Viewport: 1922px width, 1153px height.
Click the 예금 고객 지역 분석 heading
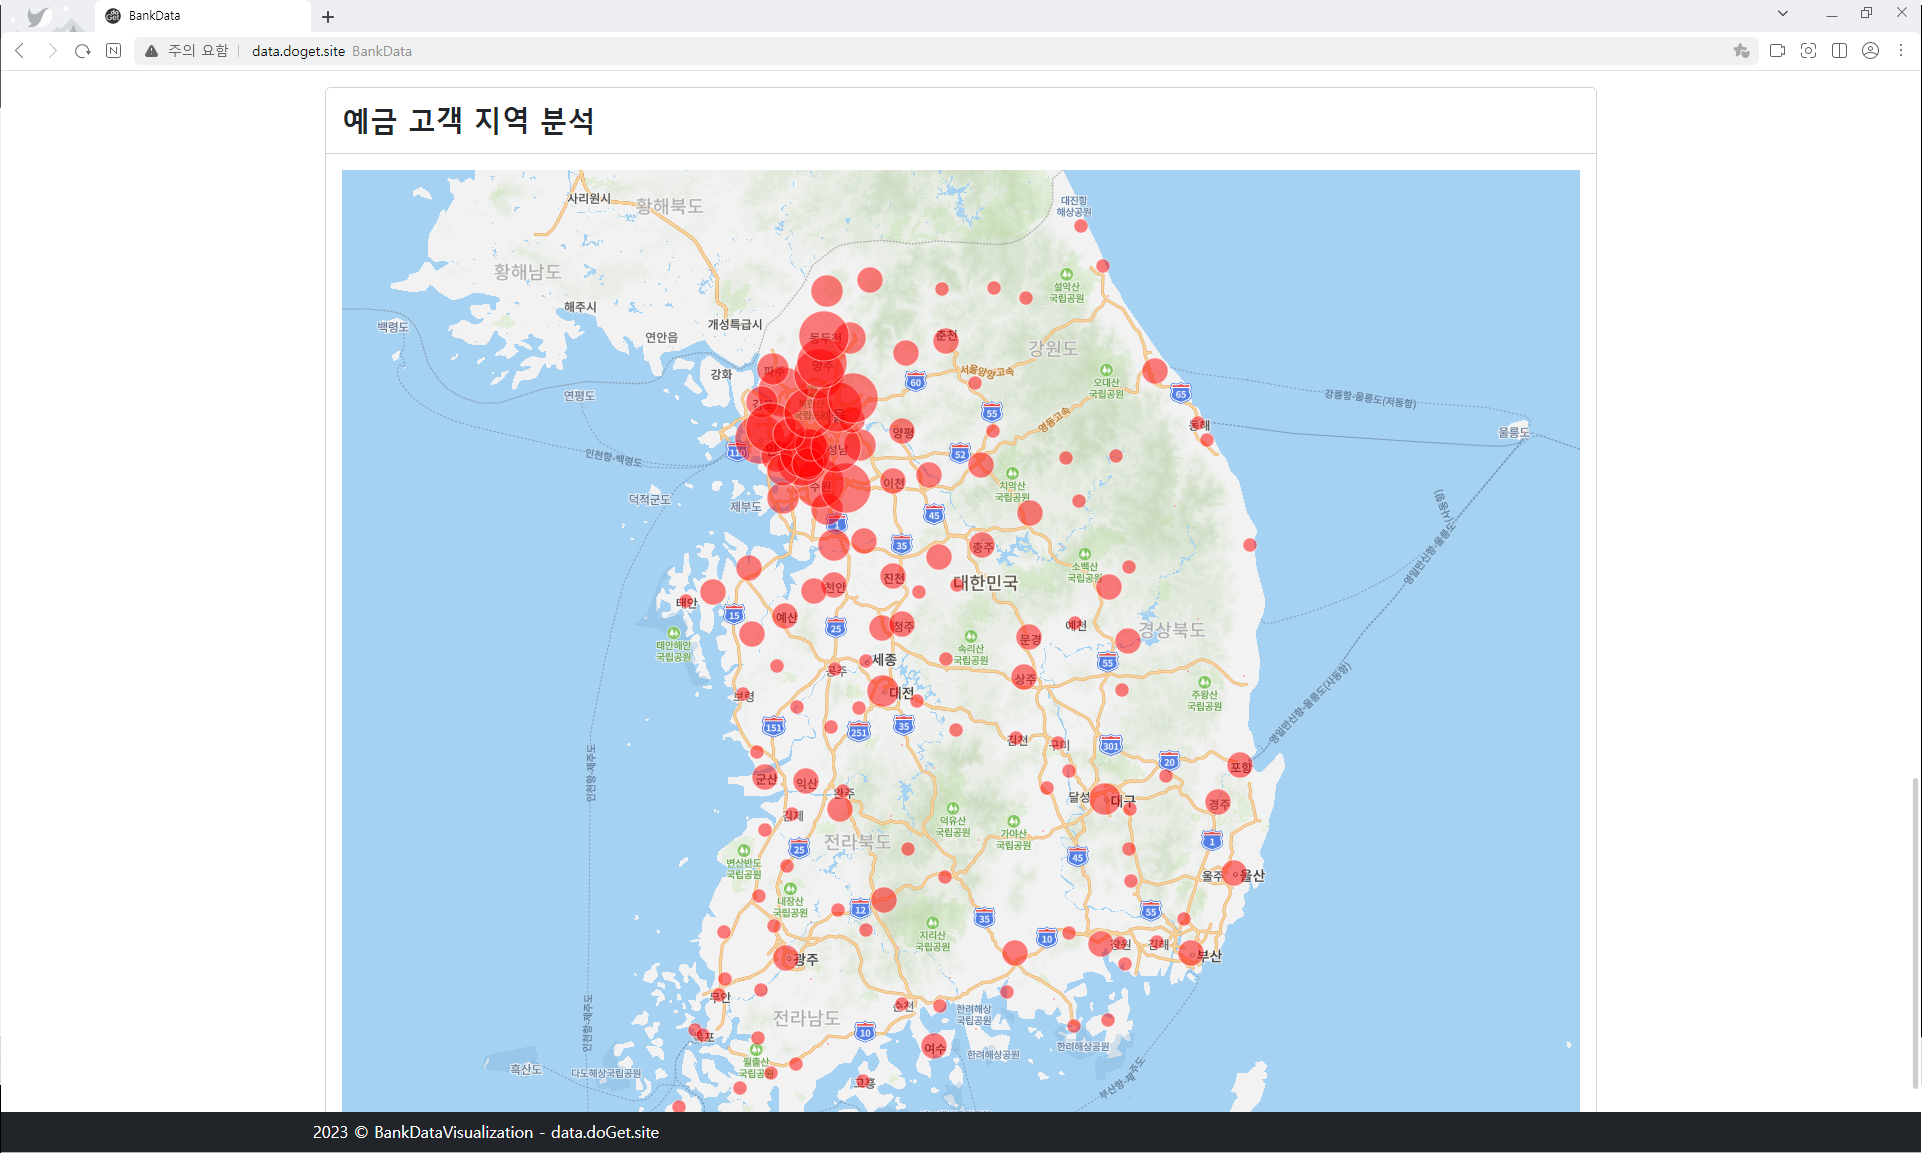[470, 120]
